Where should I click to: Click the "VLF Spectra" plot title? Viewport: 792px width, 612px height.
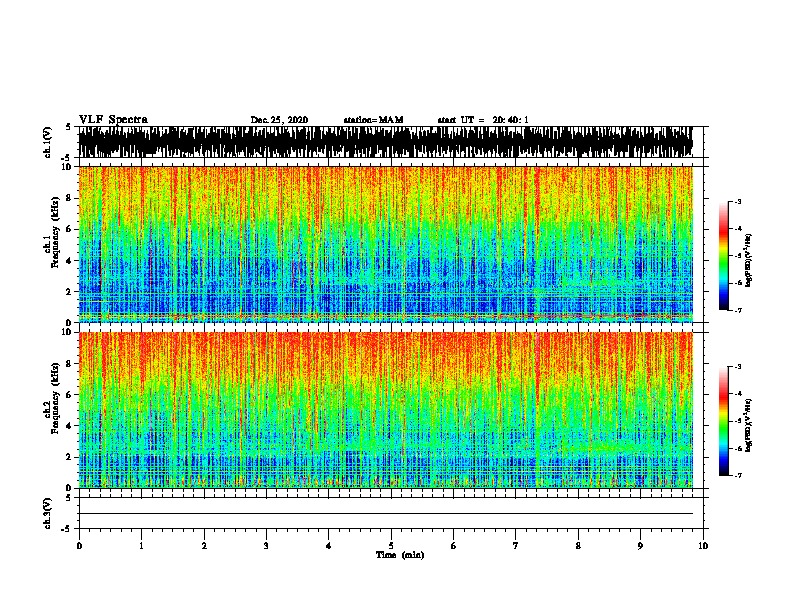(113, 120)
